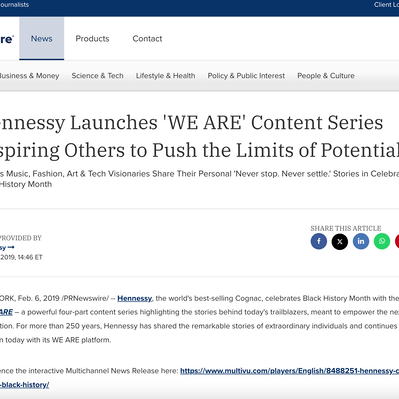
Task: Open the multivu.com news release link
Action: click(x=289, y=371)
